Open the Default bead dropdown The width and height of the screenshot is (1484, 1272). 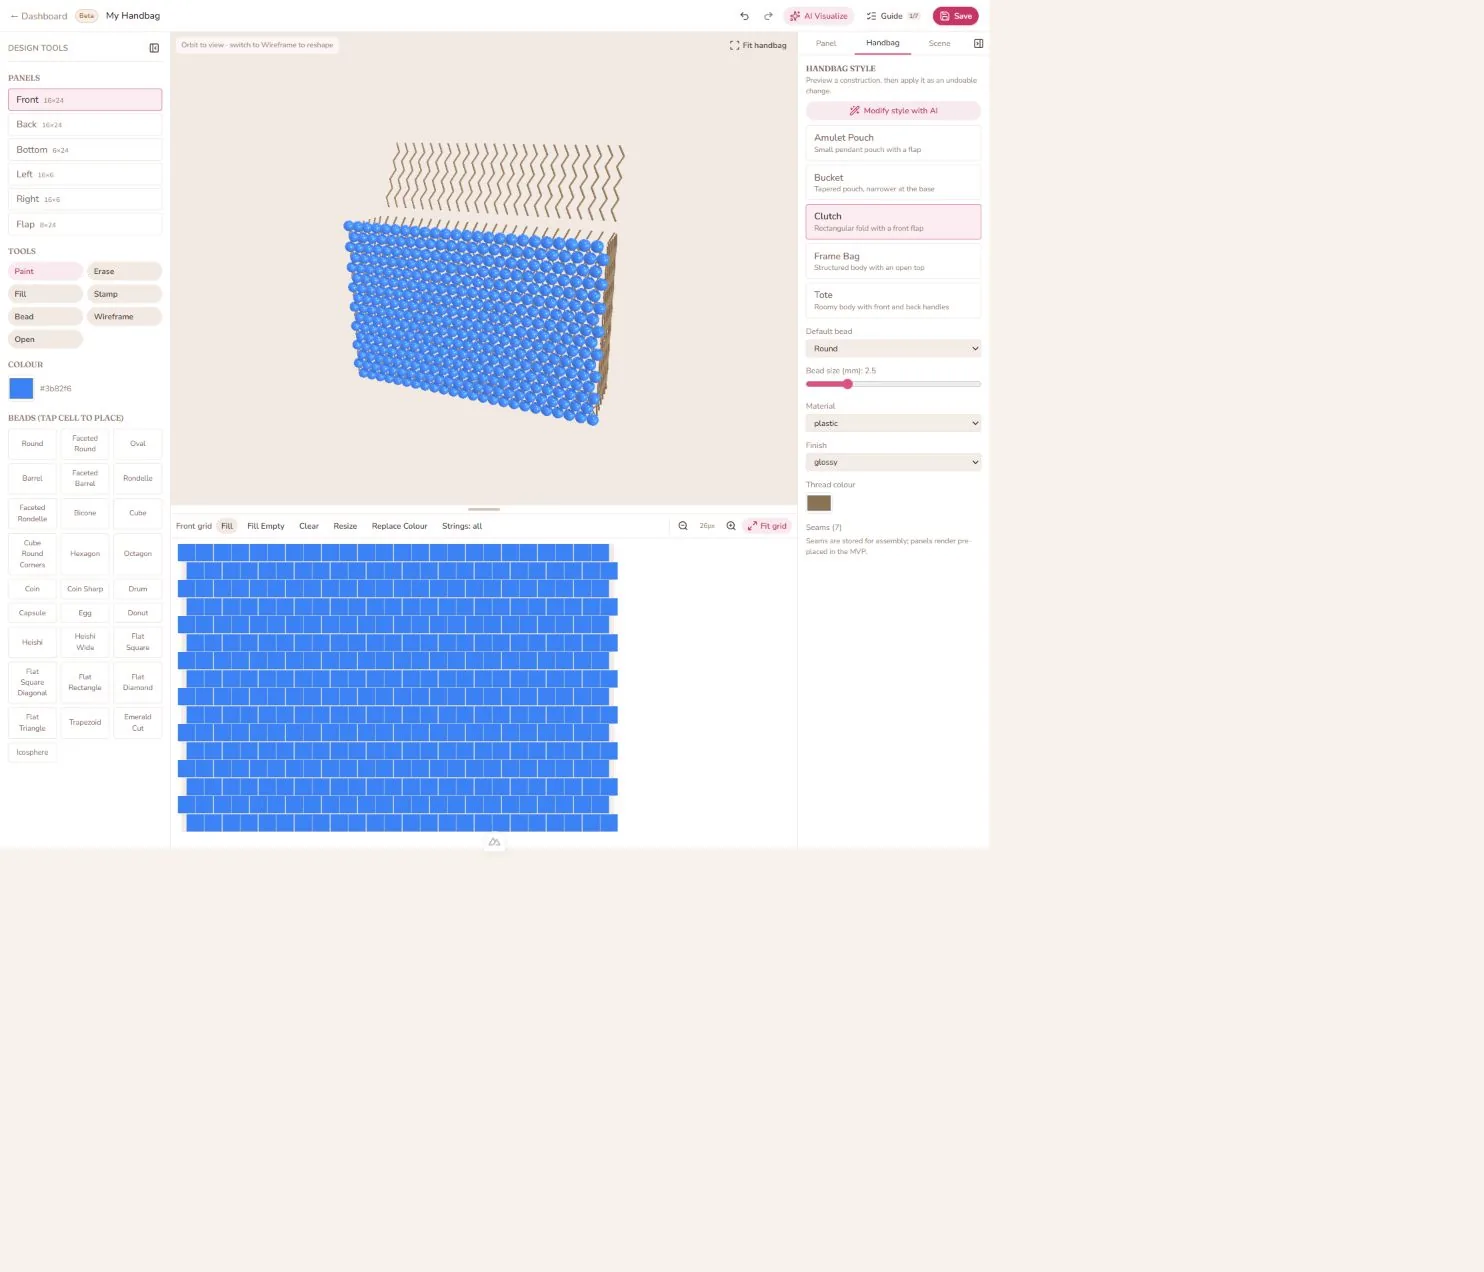(x=893, y=348)
